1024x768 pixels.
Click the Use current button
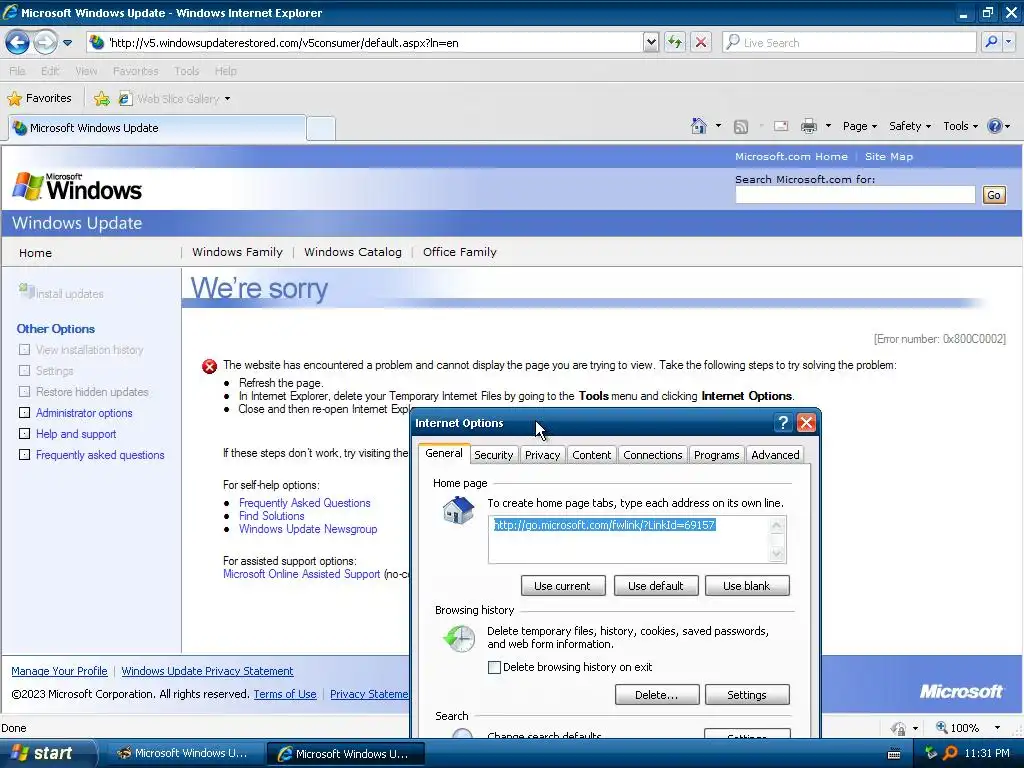click(x=562, y=586)
